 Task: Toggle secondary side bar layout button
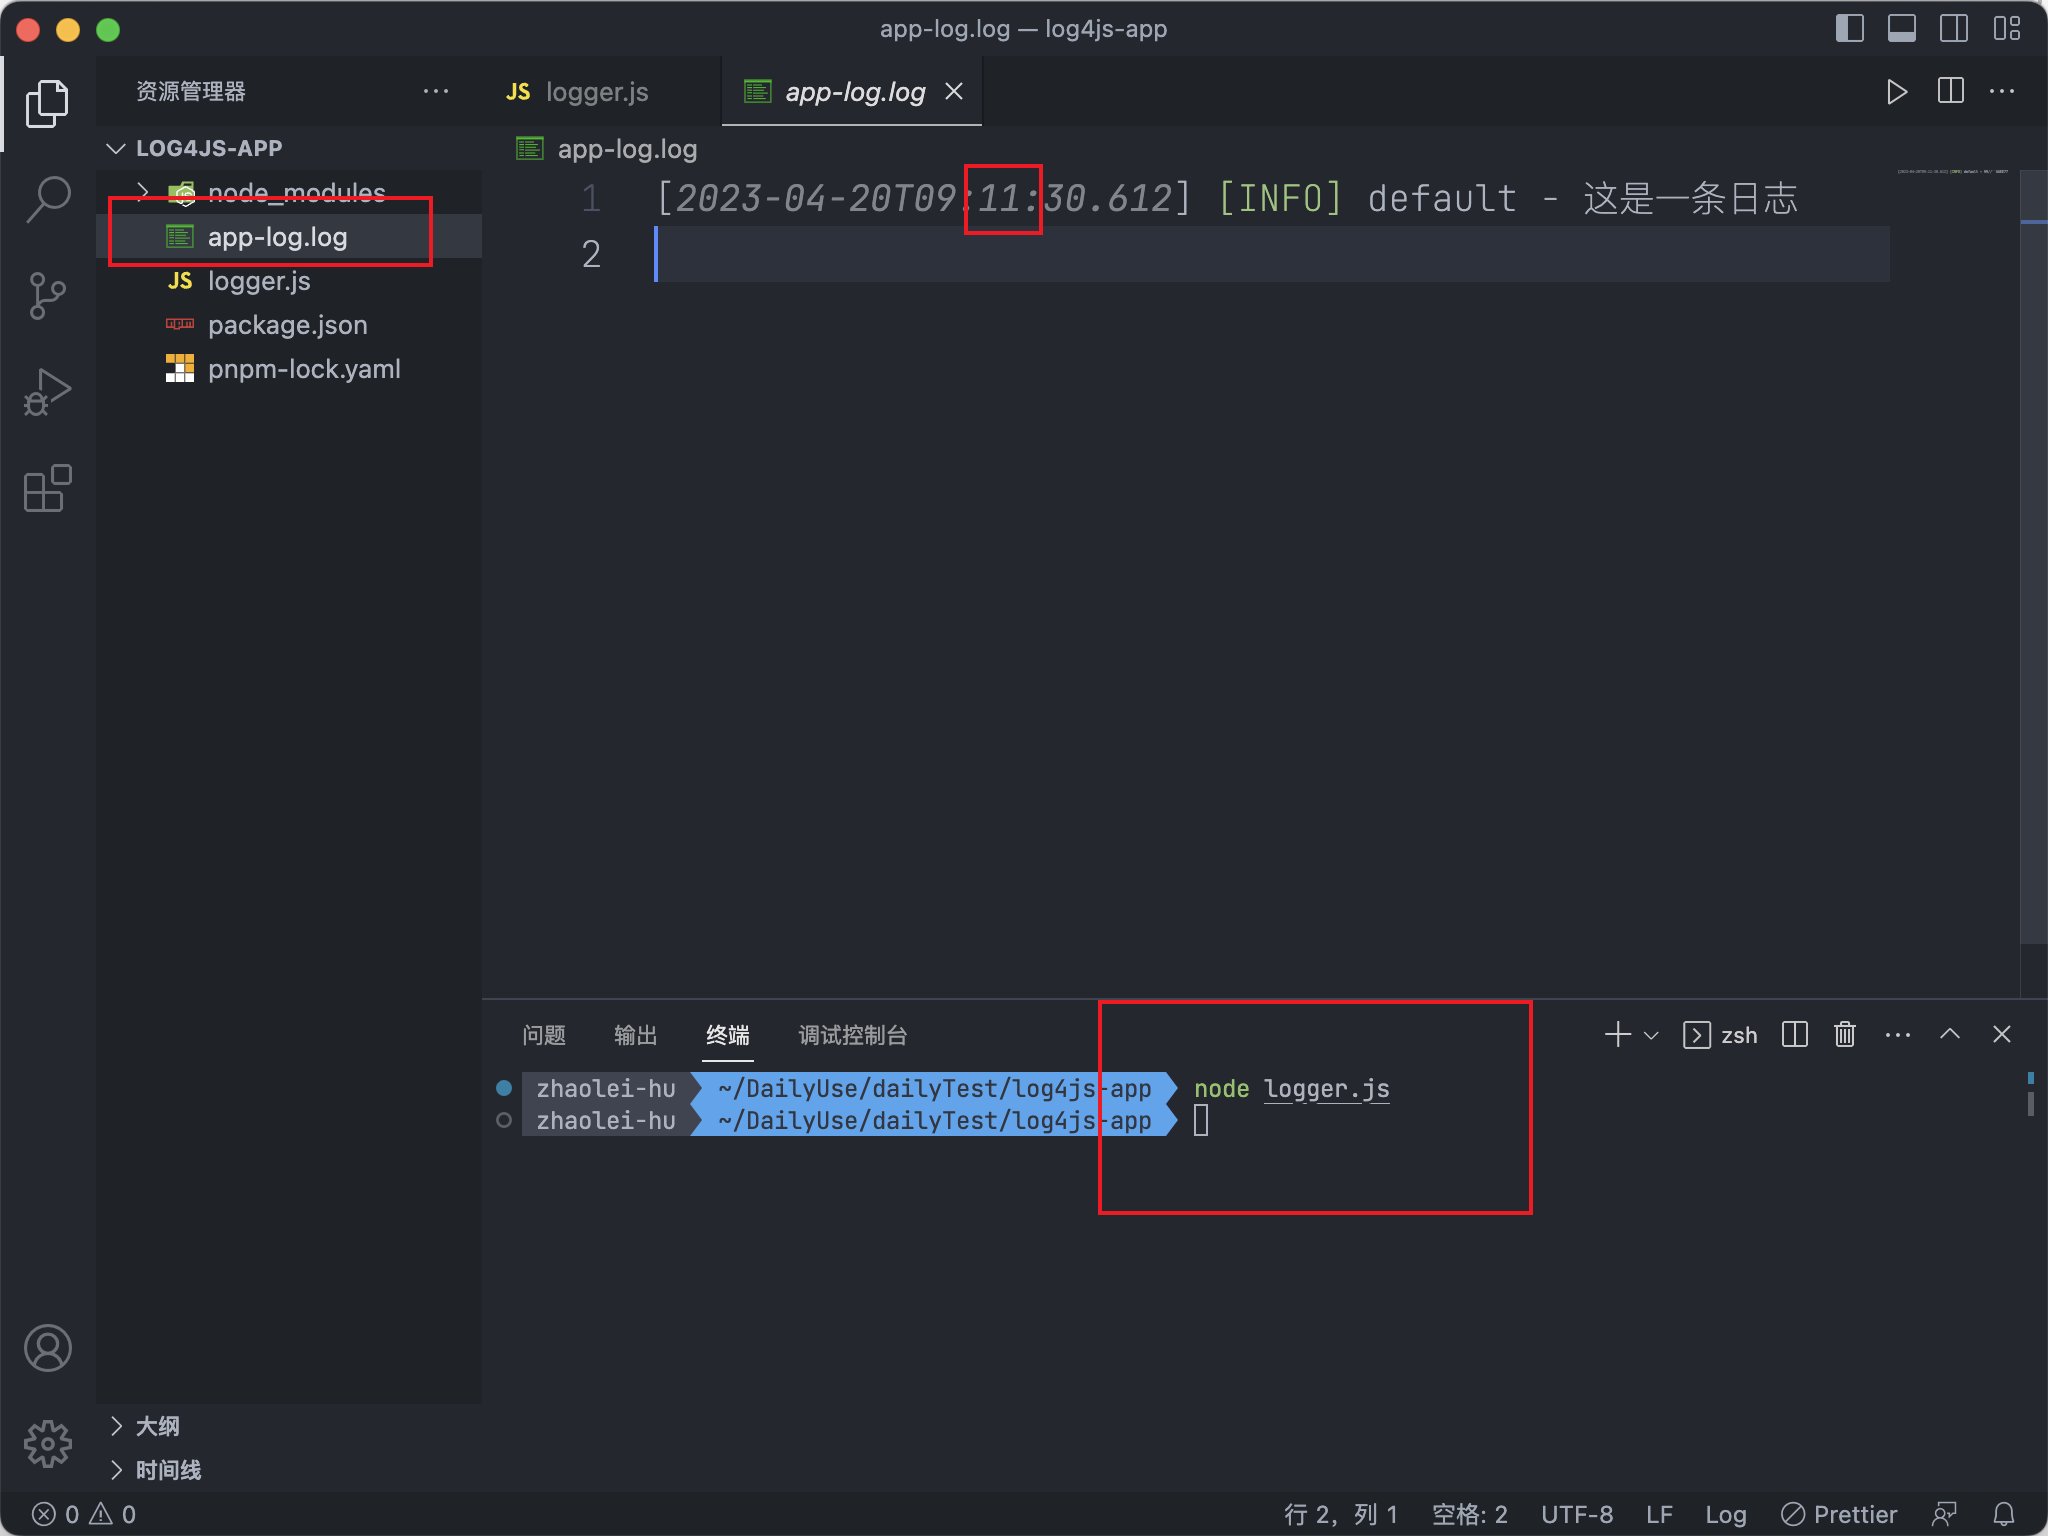click(x=1954, y=29)
